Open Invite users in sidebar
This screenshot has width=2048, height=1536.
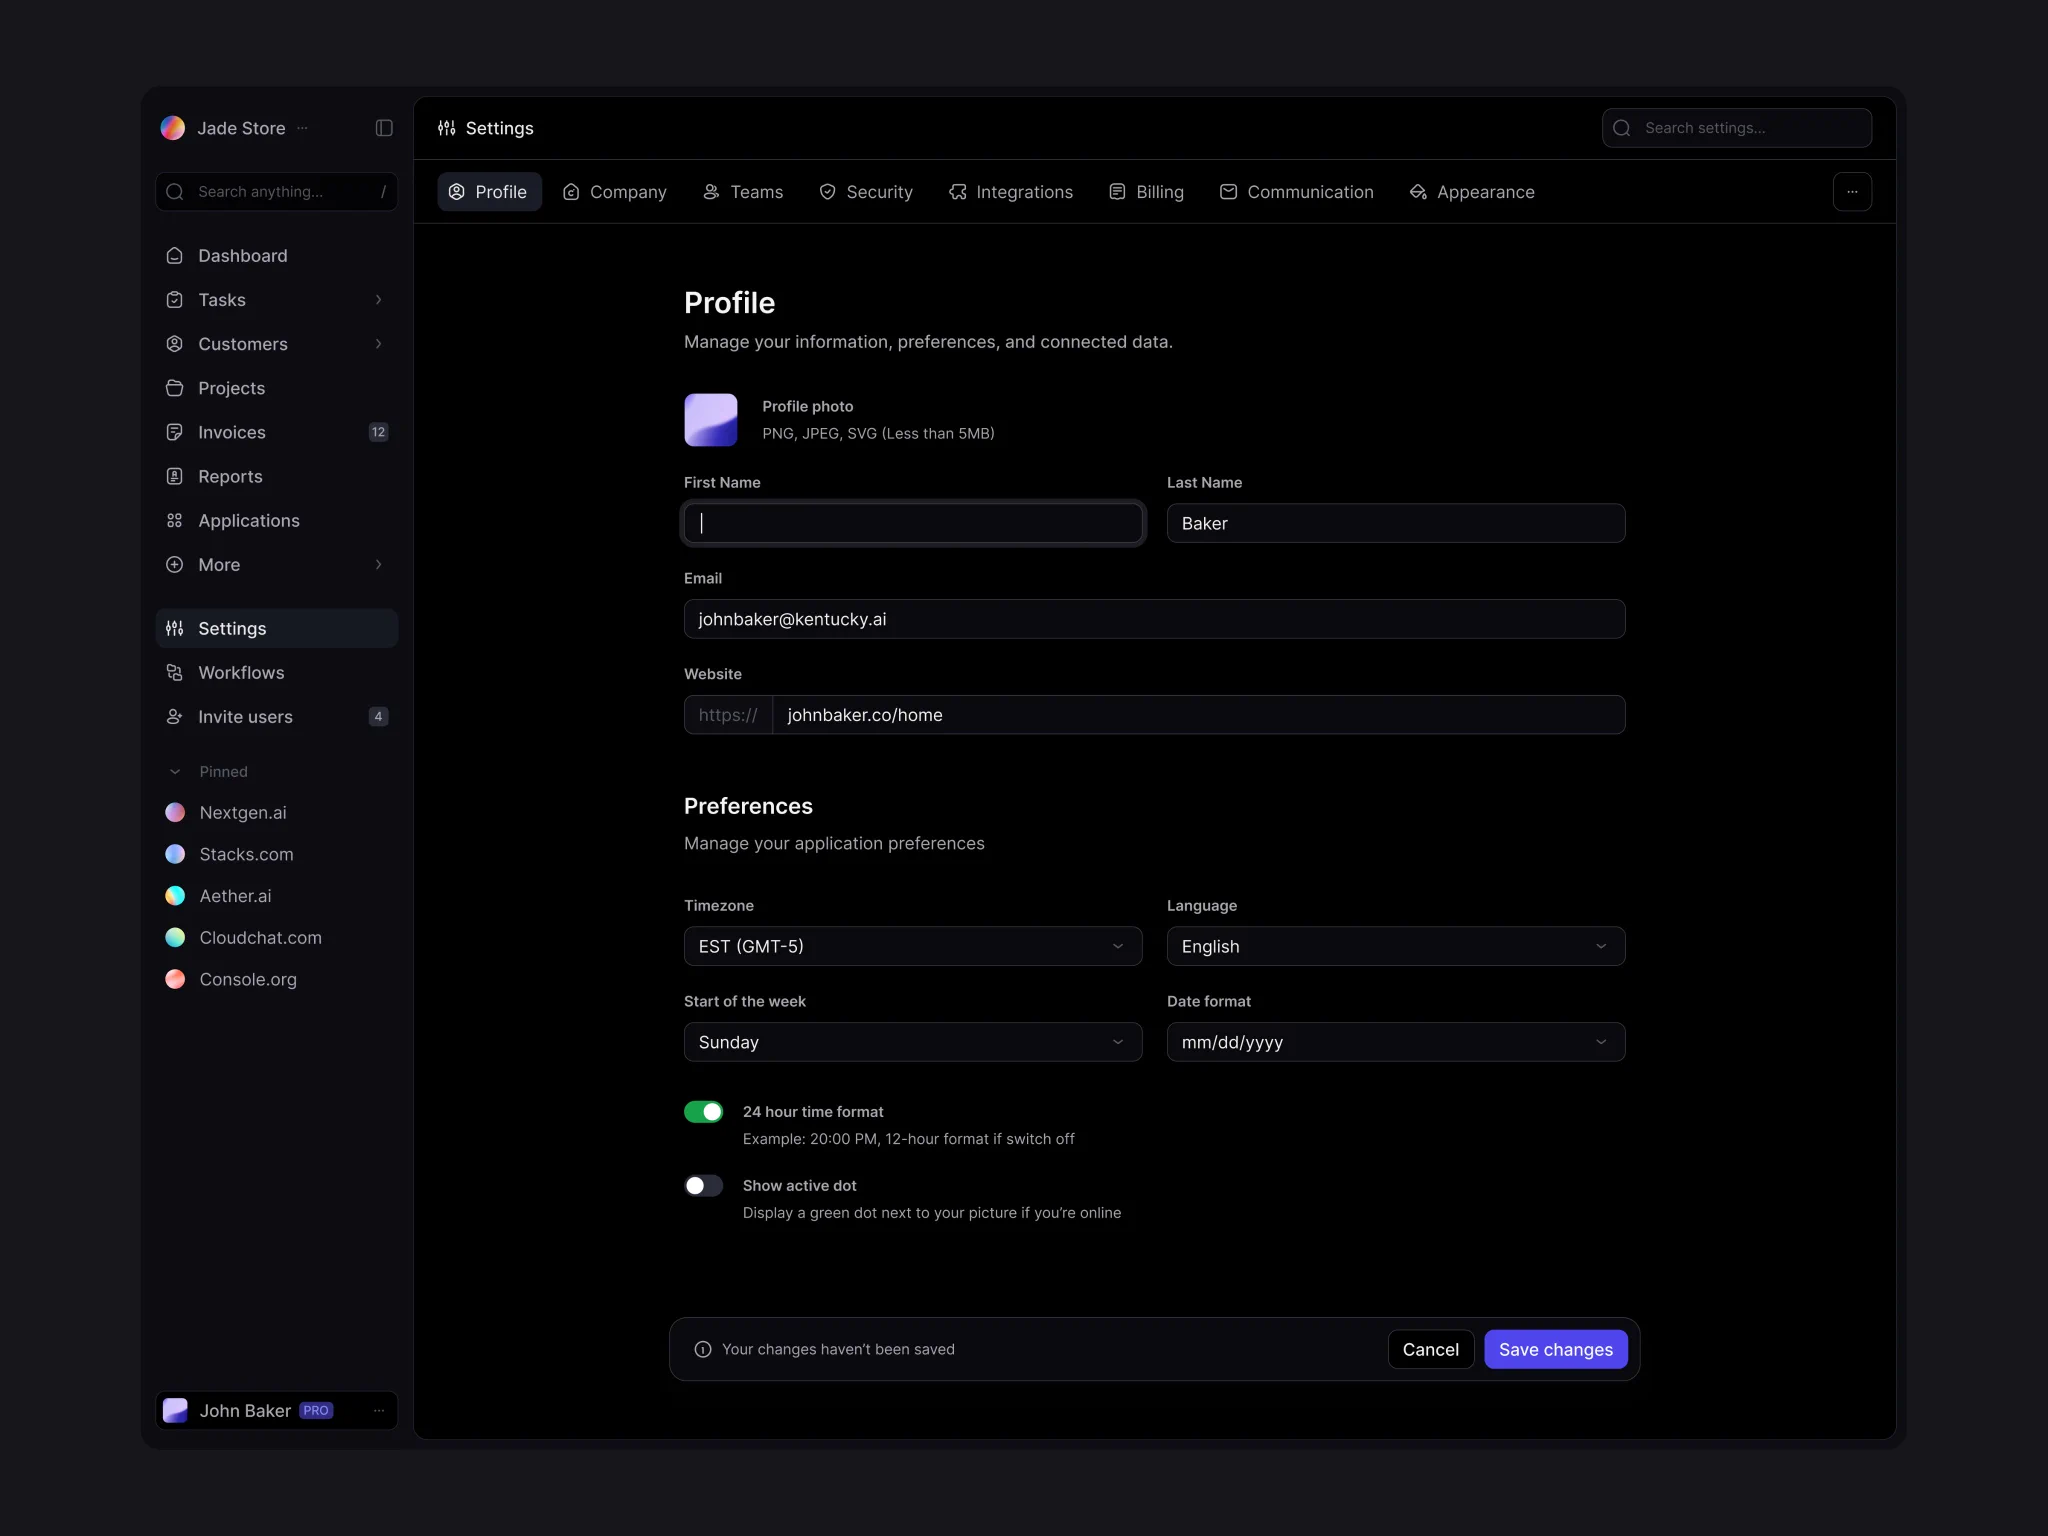[x=277, y=717]
